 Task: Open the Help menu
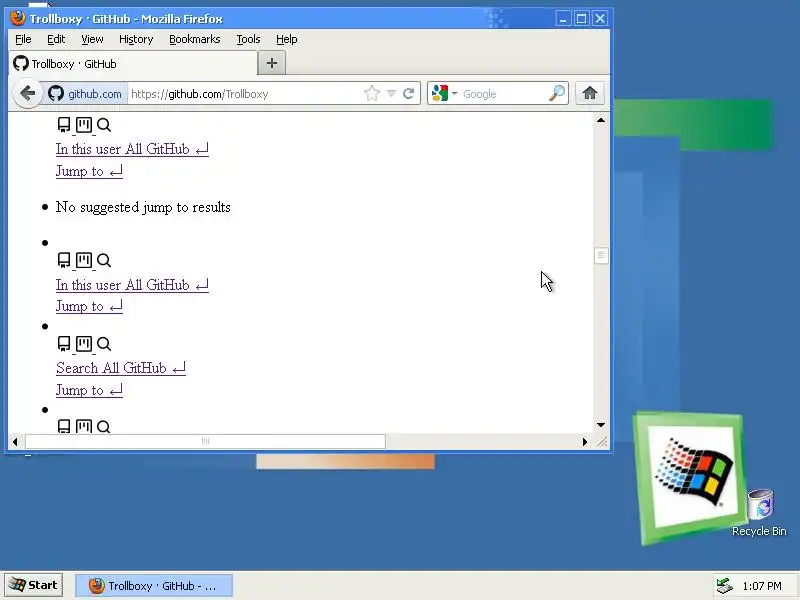coord(287,39)
